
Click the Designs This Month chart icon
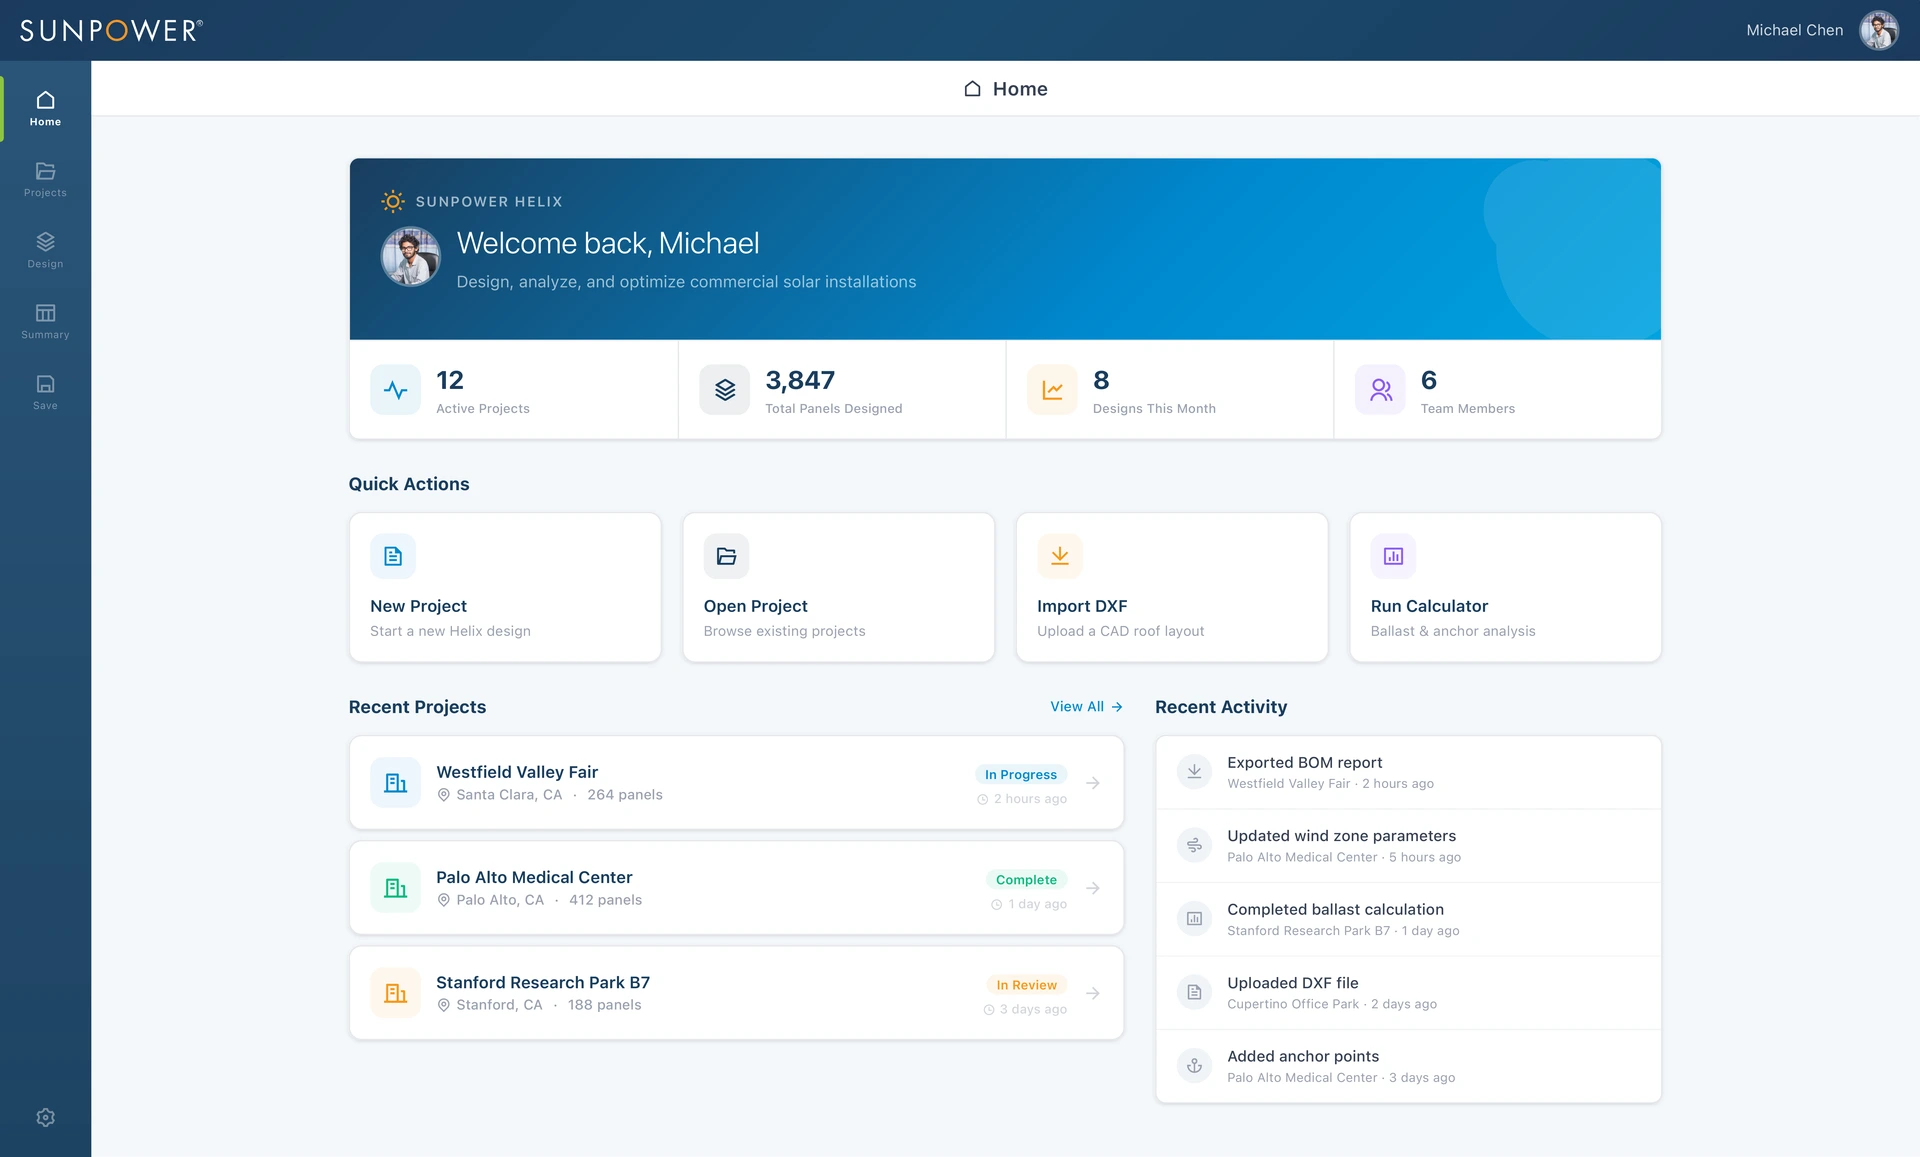[x=1052, y=390]
